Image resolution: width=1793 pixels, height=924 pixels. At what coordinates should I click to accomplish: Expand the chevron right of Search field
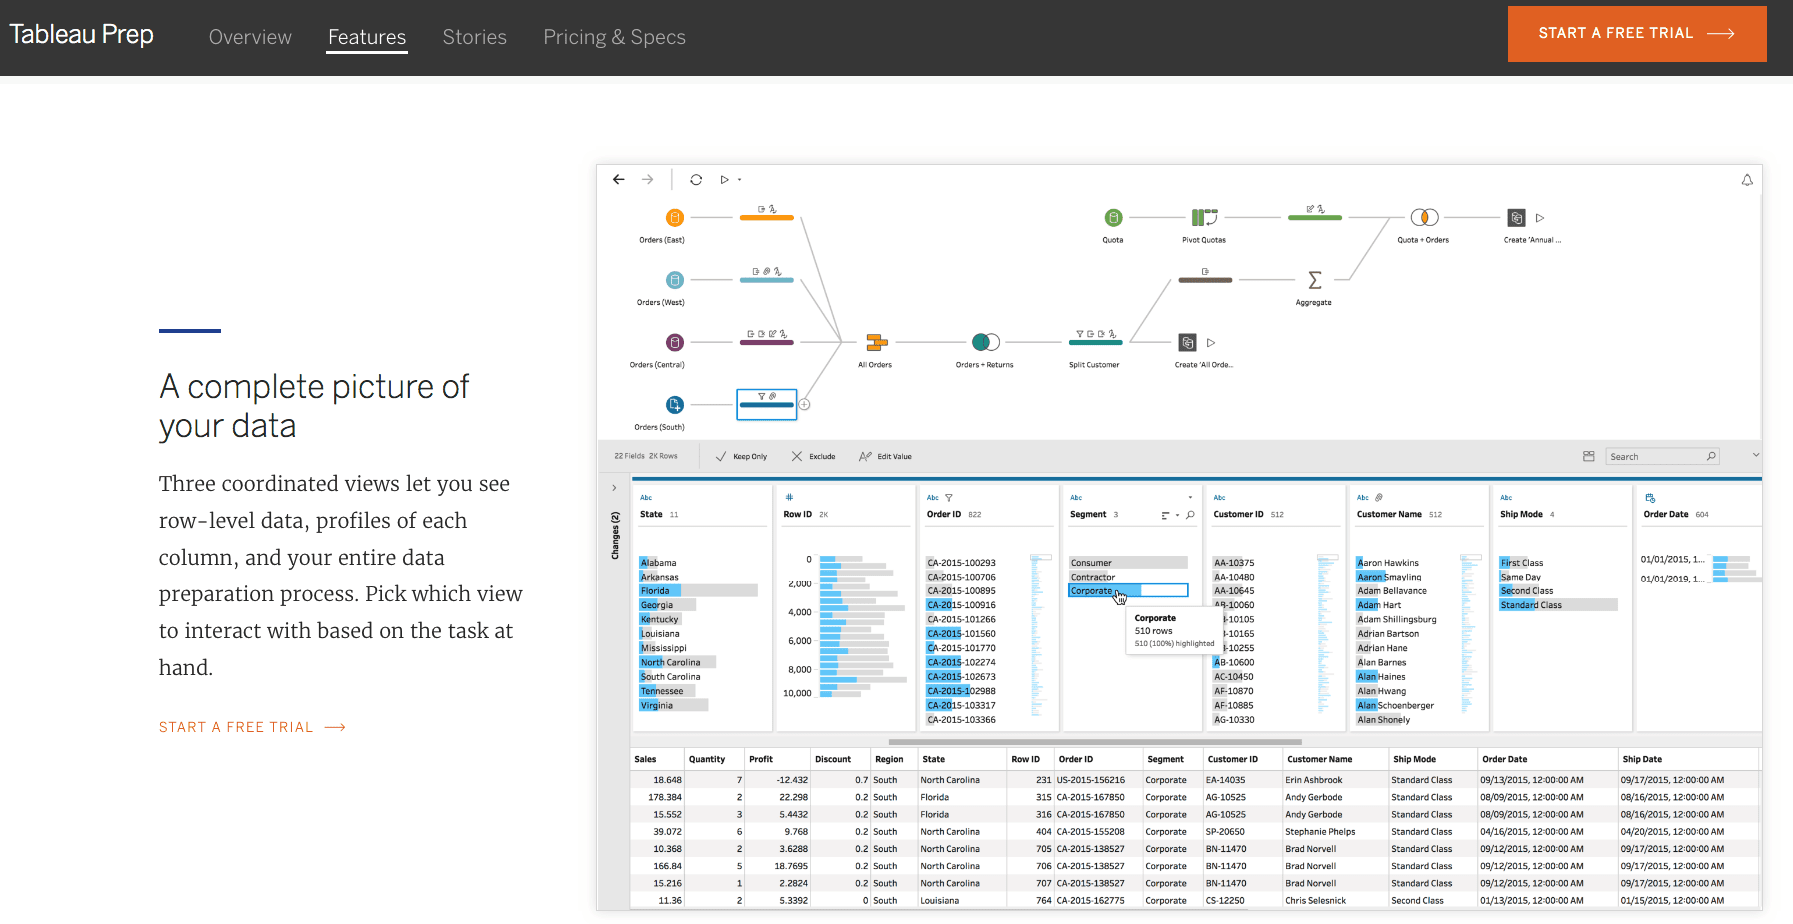point(1756,455)
